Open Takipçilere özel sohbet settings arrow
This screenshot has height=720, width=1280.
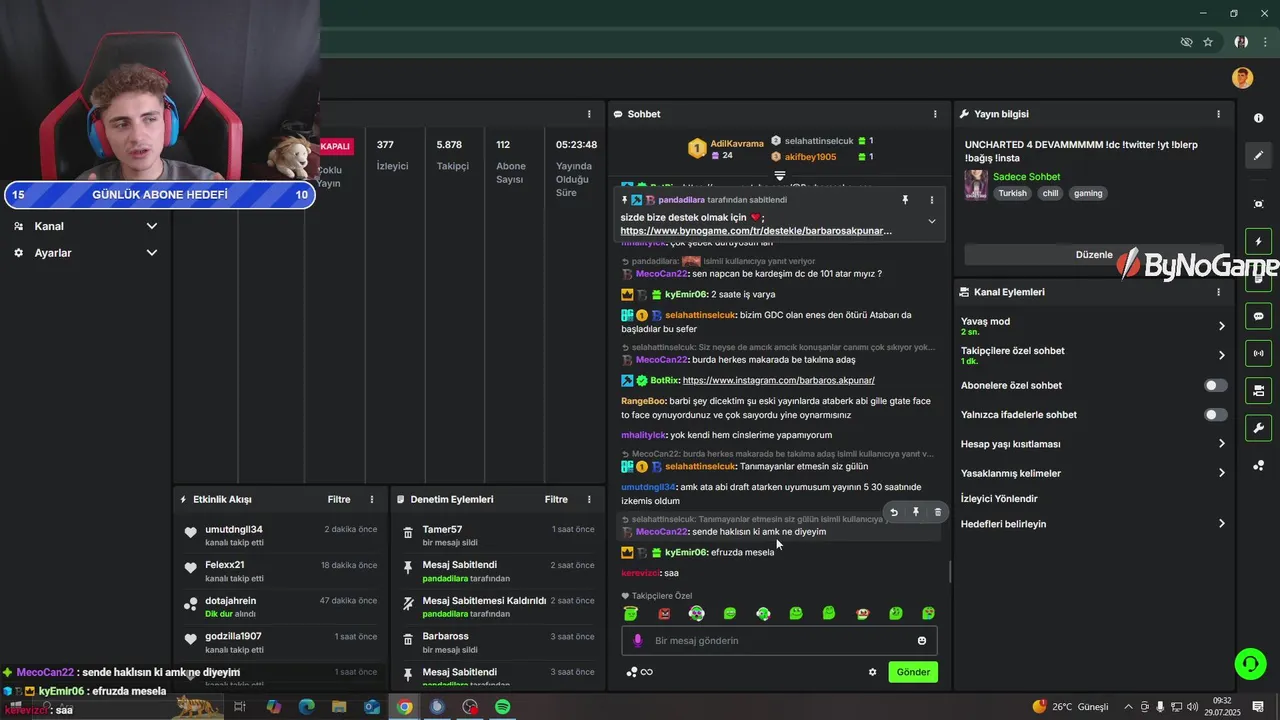point(1221,355)
